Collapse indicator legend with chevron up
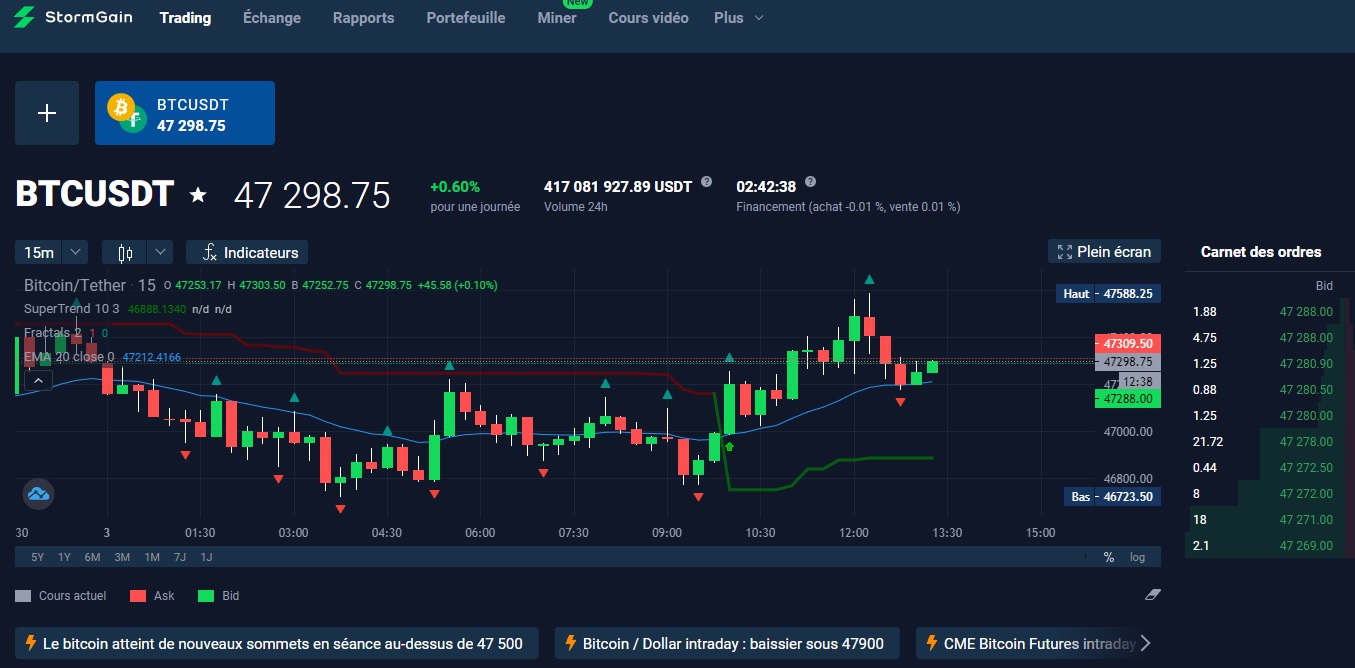 point(38,380)
